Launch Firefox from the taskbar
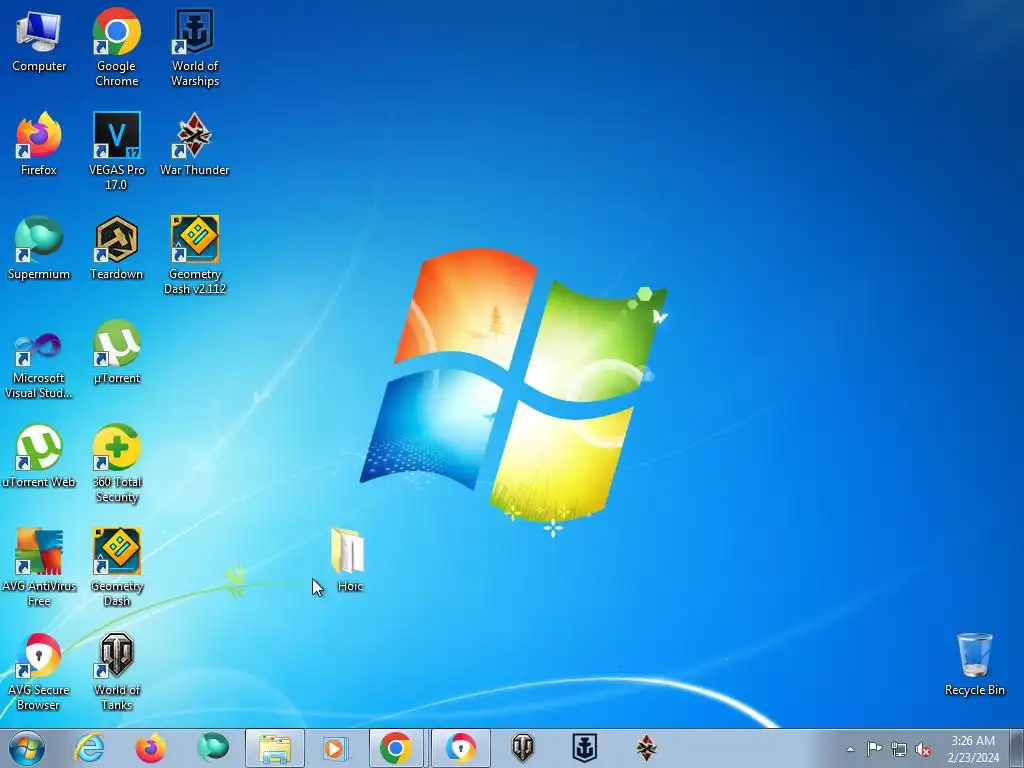This screenshot has width=1024, height=768. pos(151,748)
